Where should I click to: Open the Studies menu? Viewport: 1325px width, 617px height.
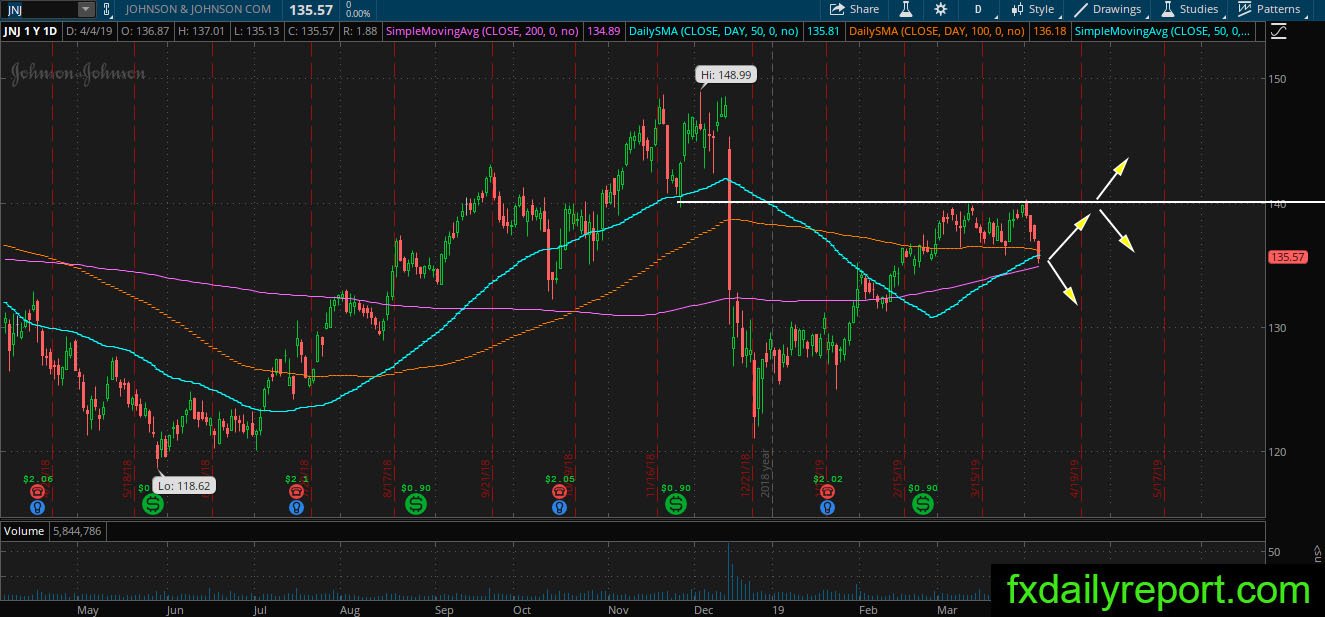click(1189, 9)
